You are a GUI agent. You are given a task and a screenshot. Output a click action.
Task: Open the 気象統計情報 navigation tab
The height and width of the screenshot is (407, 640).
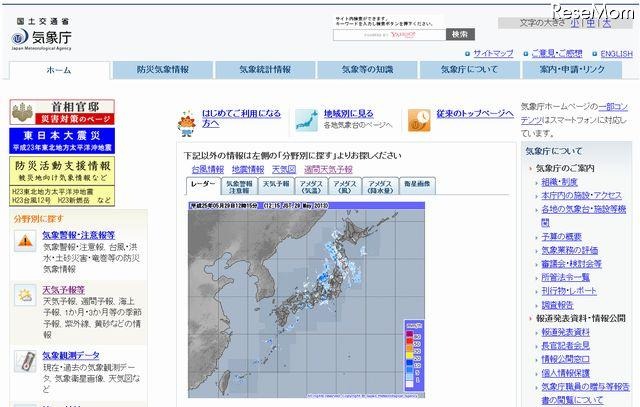pos(265,70)
